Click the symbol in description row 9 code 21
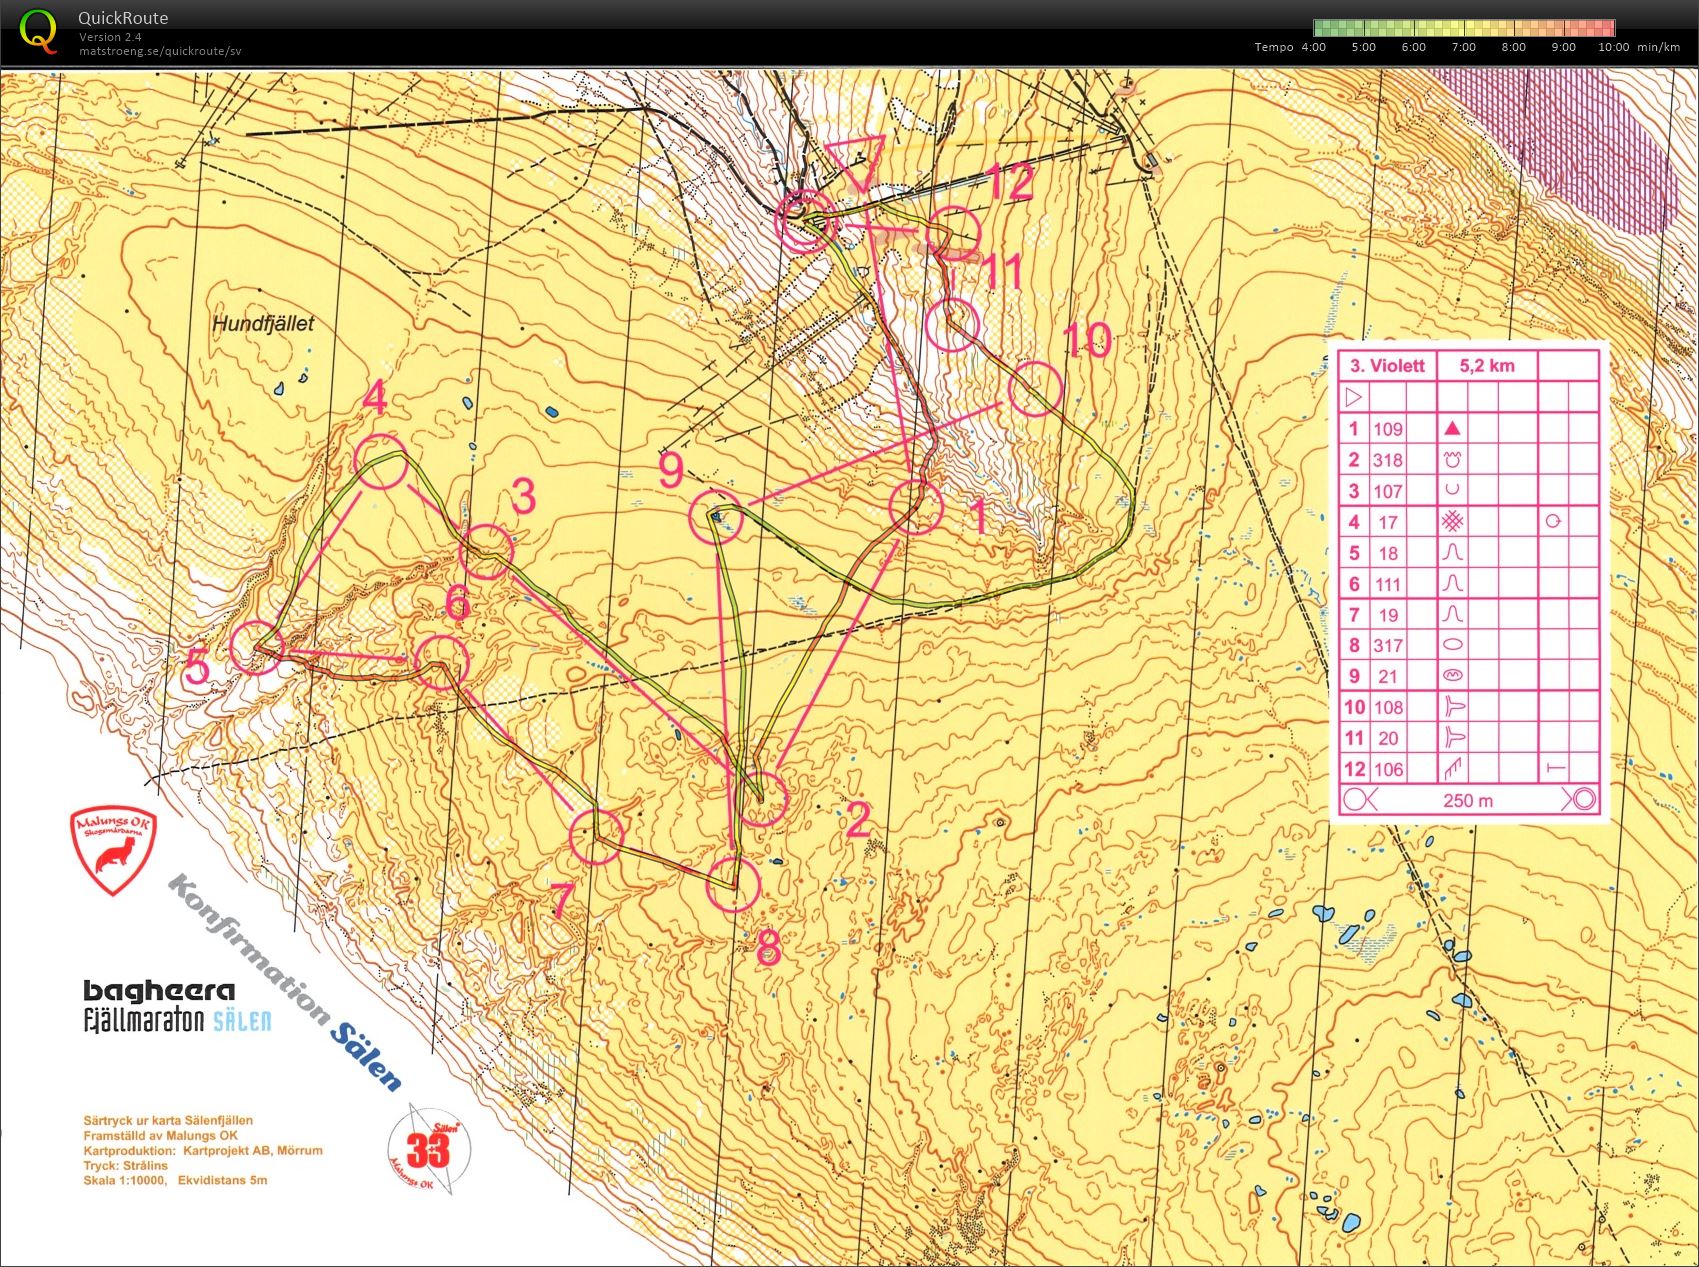Image resolution: width=1699 pixels, height=1267 pixels. [x=1452, y=676]
